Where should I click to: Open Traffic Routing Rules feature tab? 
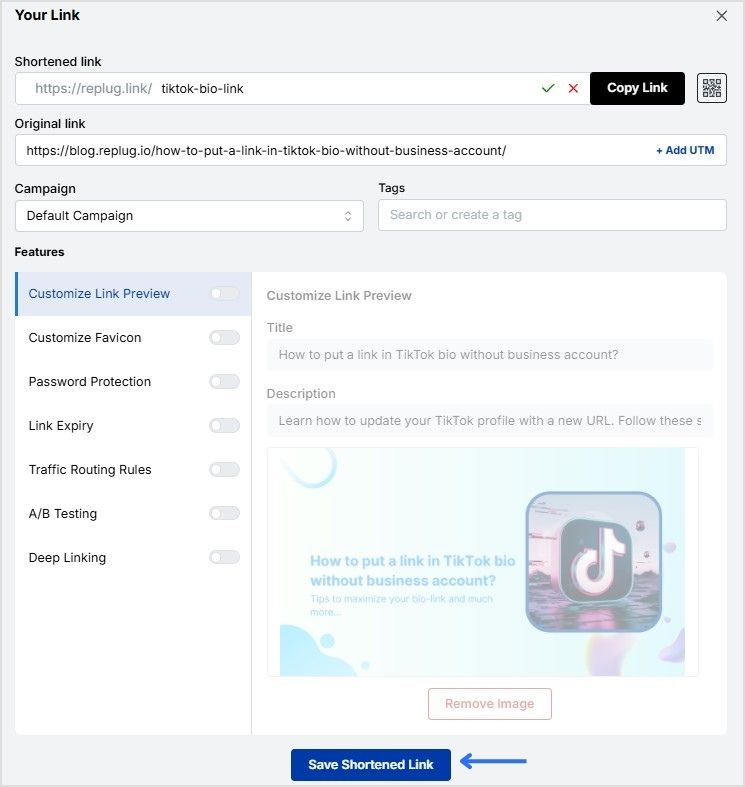click(x=133, y=469)
